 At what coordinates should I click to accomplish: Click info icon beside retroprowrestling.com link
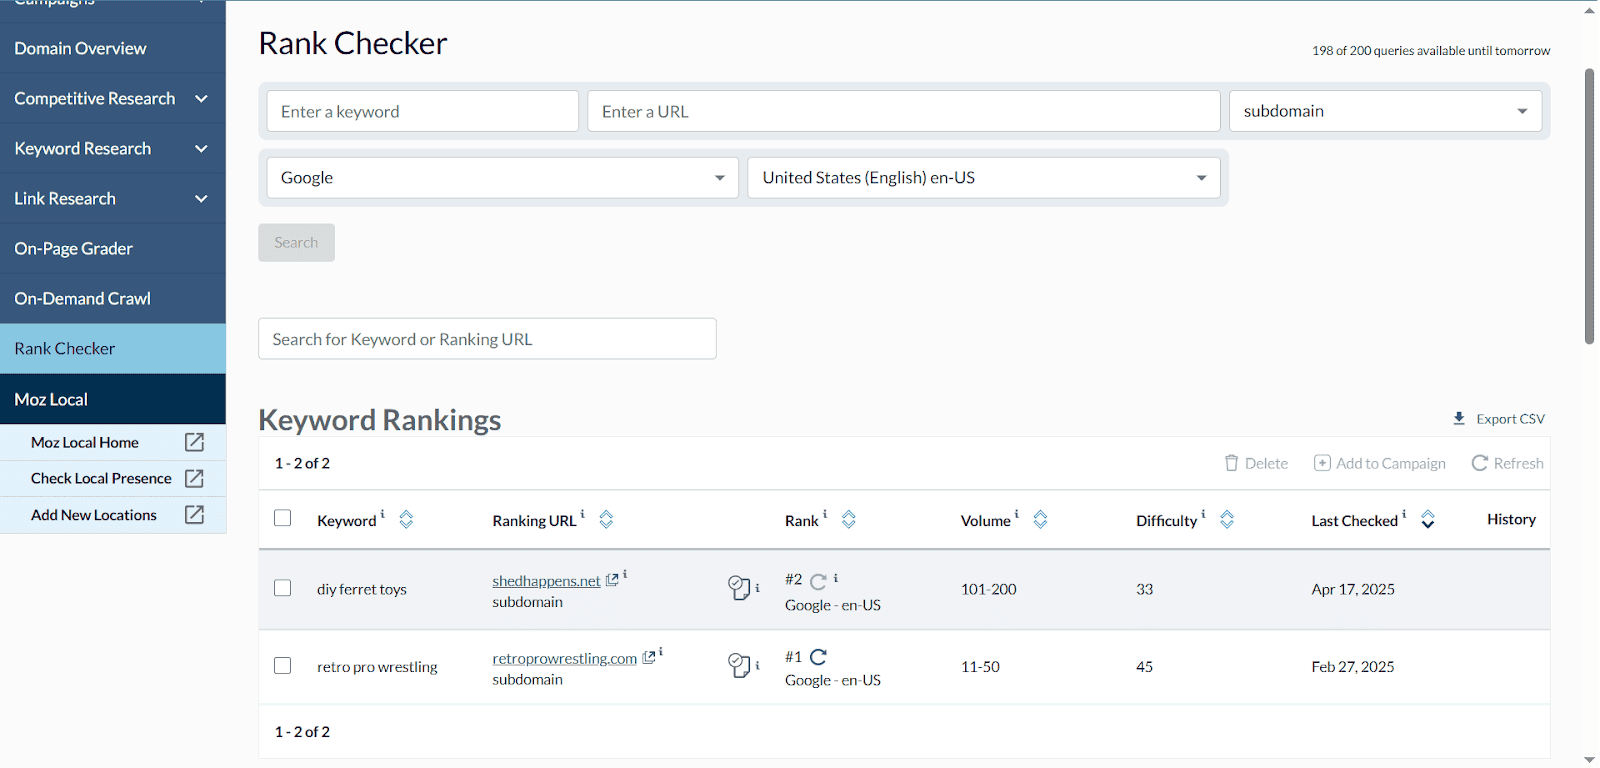(x=661, y=651)
